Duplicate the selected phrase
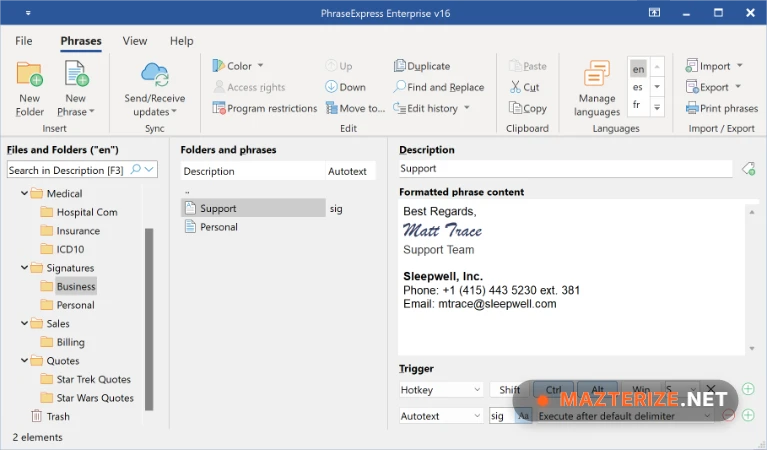This screenshot has height=450, width=767. point(422,66)
